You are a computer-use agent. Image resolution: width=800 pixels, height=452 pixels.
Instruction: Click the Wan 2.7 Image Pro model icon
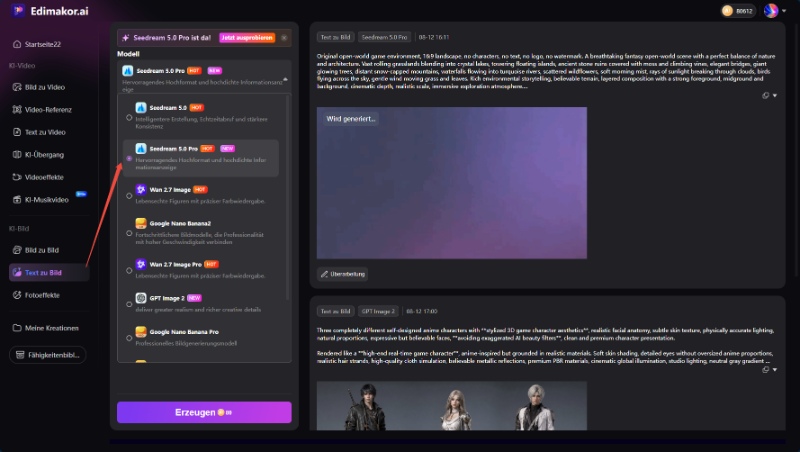141,264
